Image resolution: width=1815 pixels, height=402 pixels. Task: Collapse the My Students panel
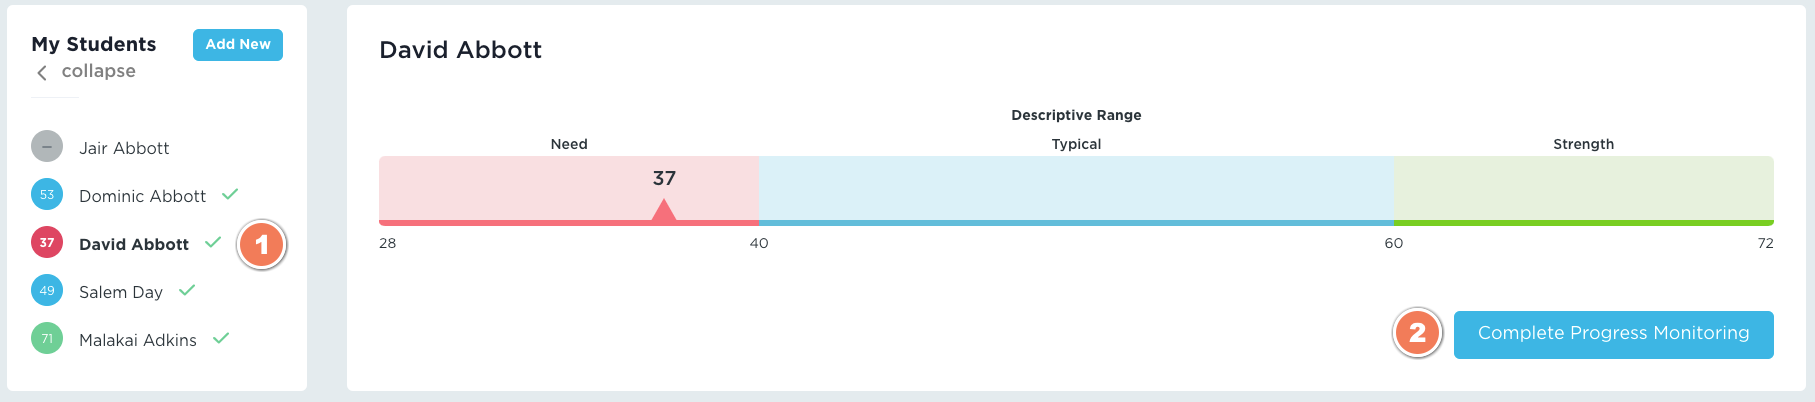(98, 71)
